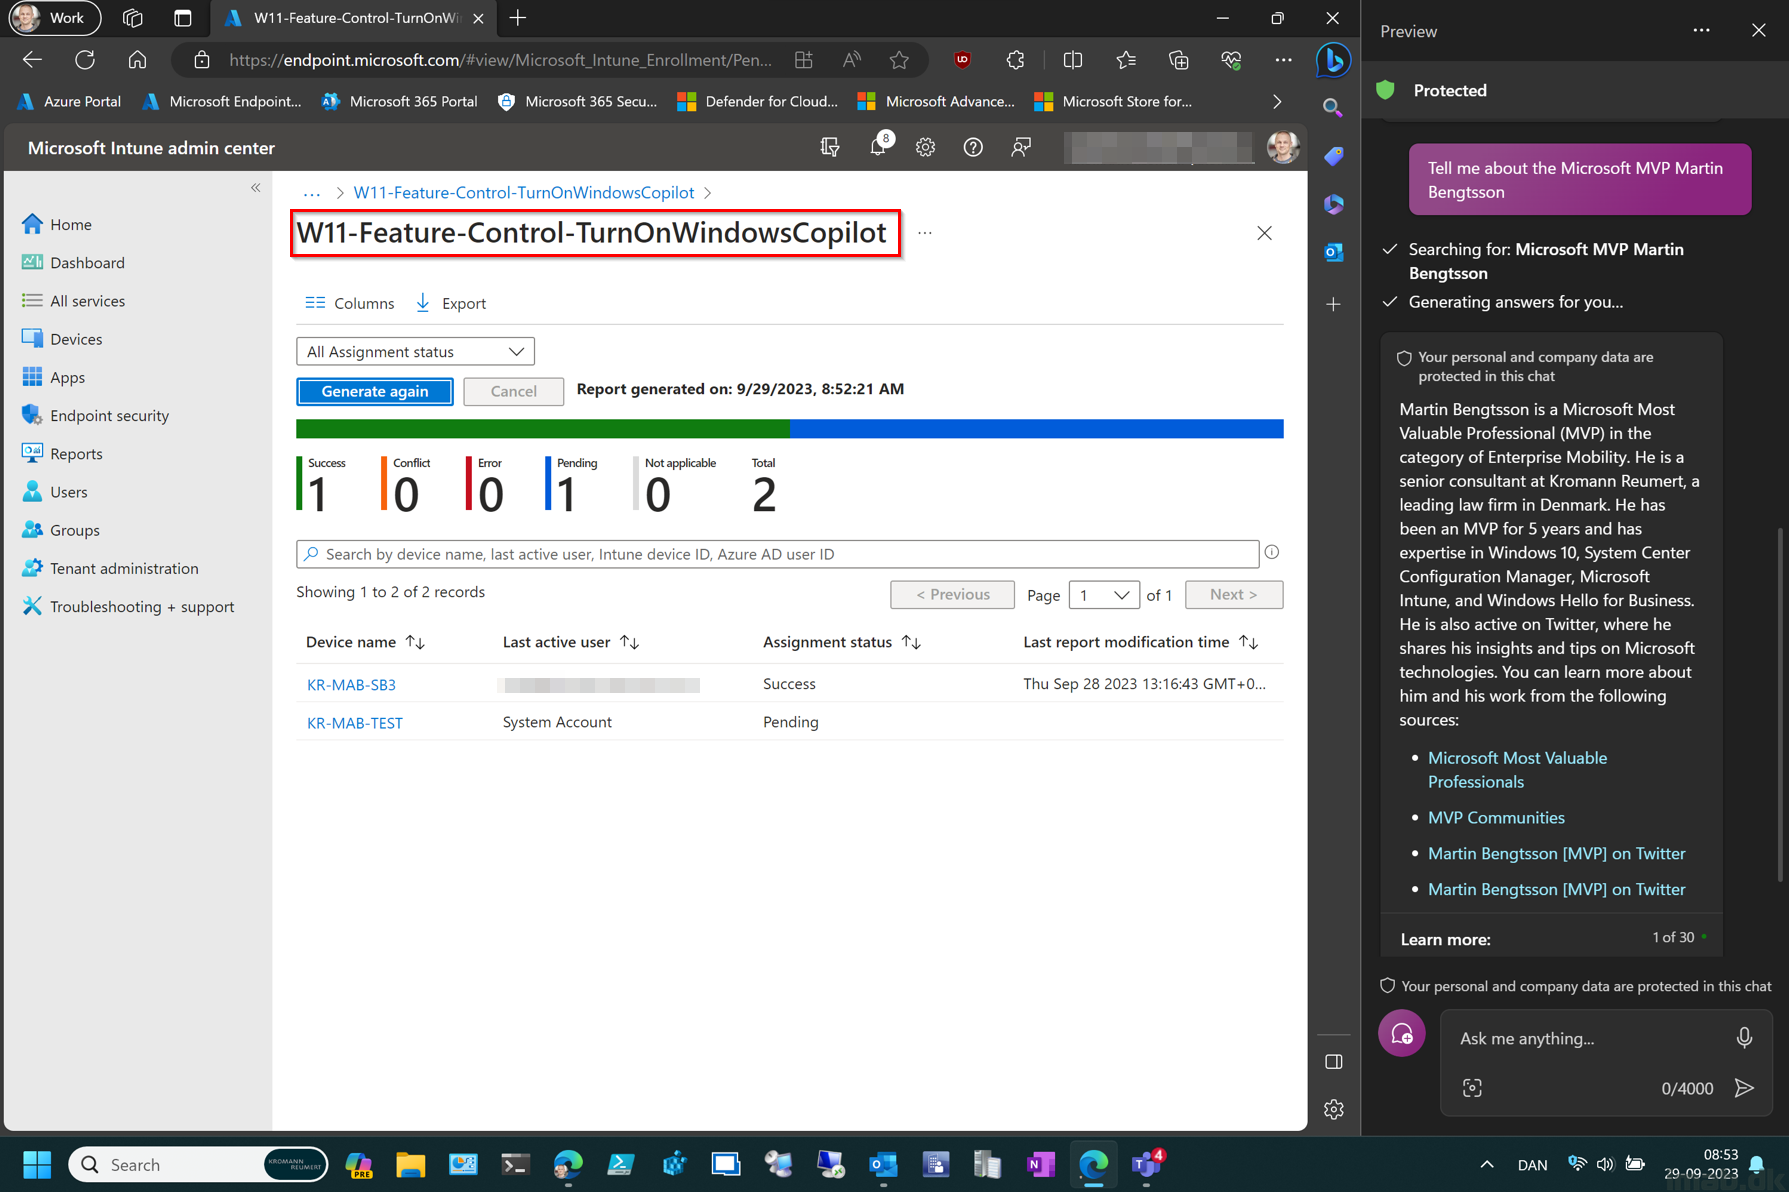The width and height of the screenshot is (1789, 1192).
Task: Open the Help question mark icon
Action: pos(972,147)
